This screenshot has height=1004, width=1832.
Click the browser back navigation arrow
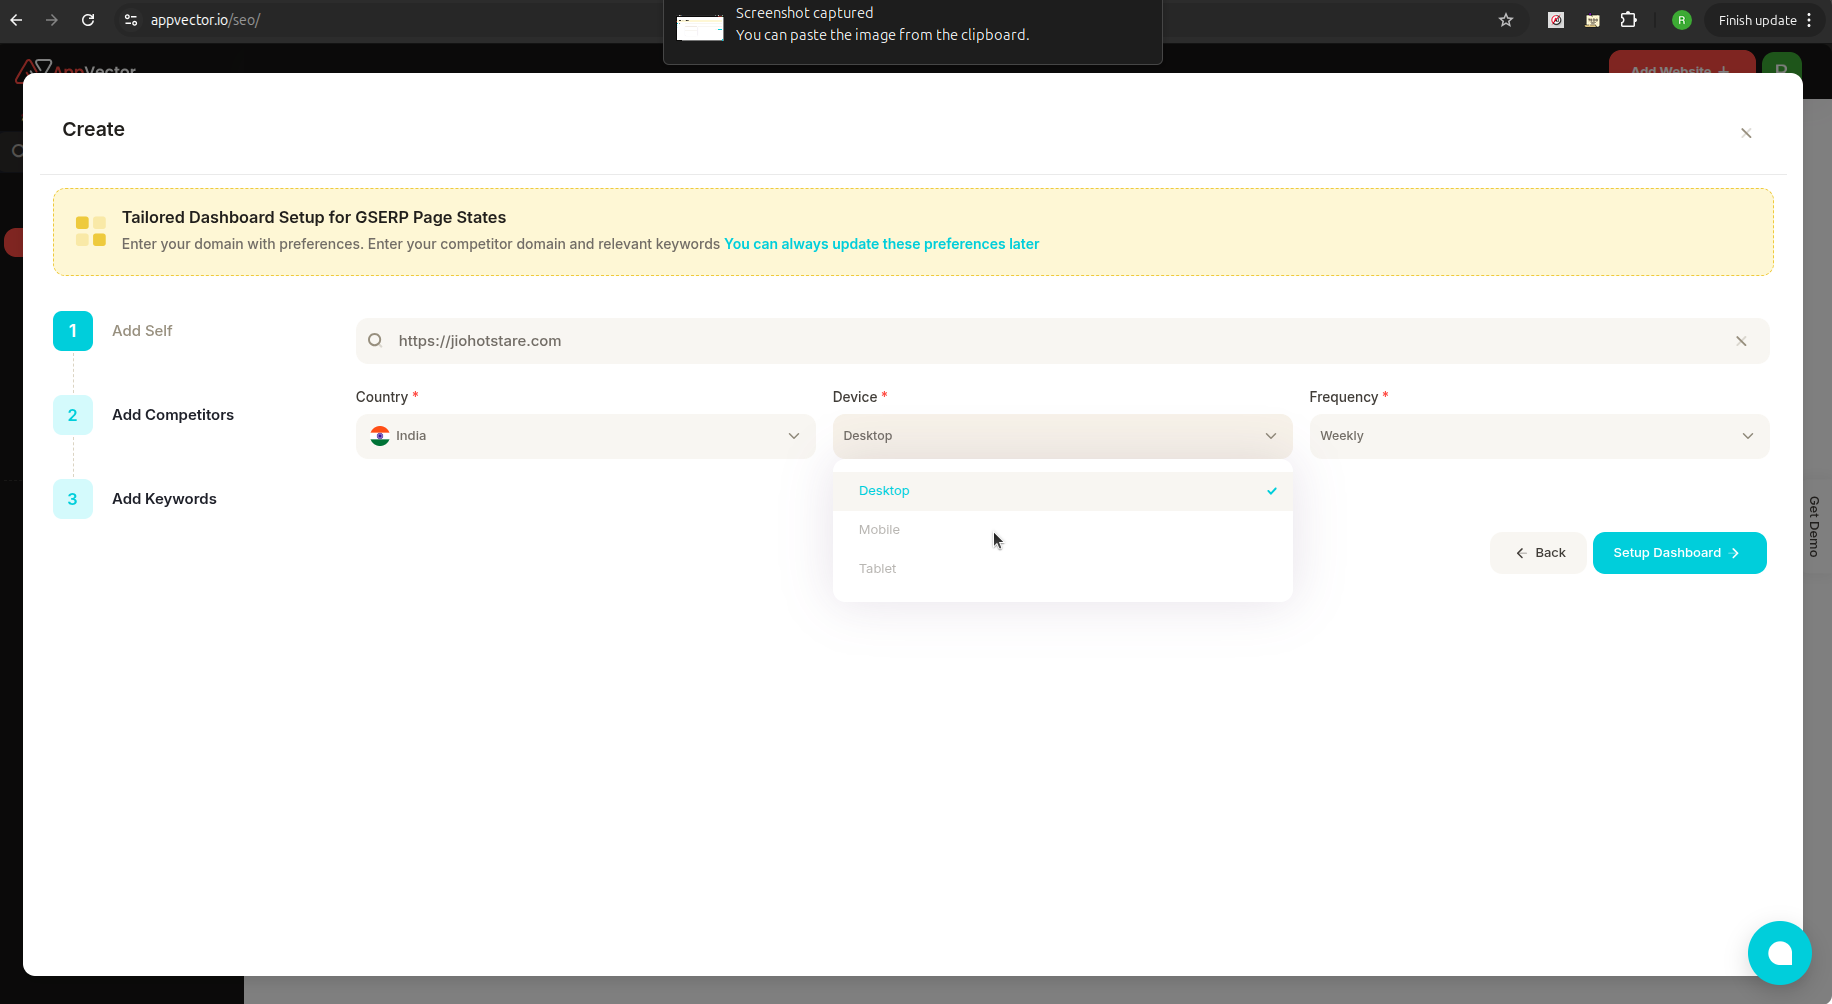(x=16, y=20)
